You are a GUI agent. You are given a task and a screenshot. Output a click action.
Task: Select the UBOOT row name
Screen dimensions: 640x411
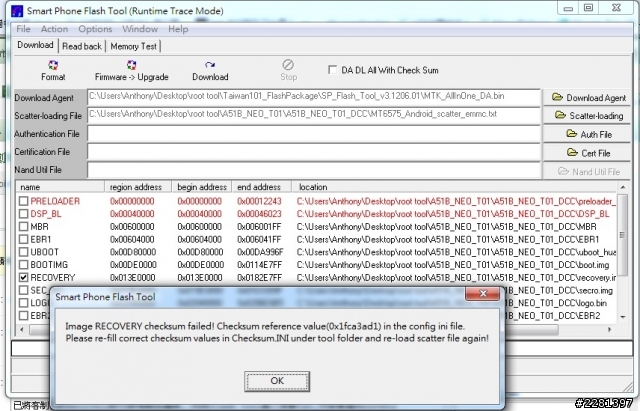click(x=44, y=252)
